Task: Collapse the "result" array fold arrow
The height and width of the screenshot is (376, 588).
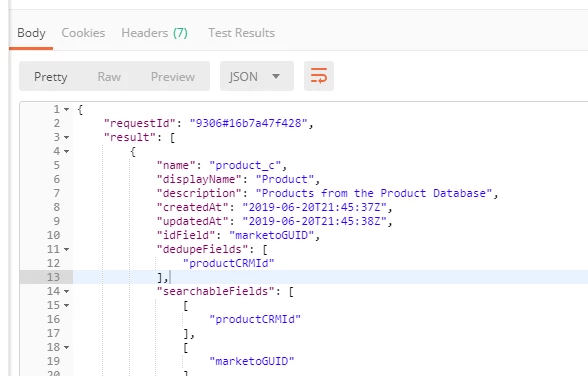Action: point(66,137)
